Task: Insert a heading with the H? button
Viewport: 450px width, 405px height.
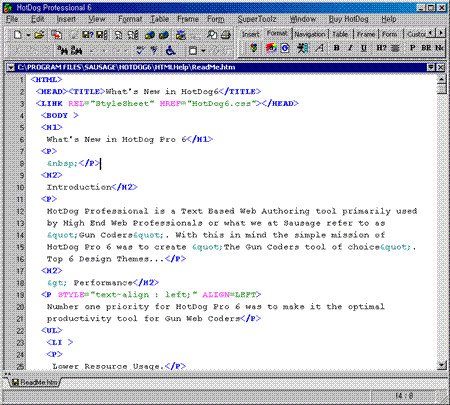Action: (381, 48)
